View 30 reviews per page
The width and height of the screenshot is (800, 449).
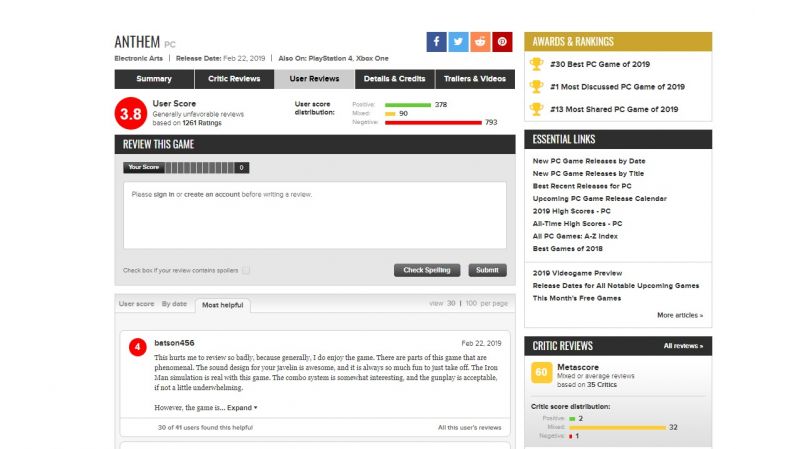coord(451,303)
